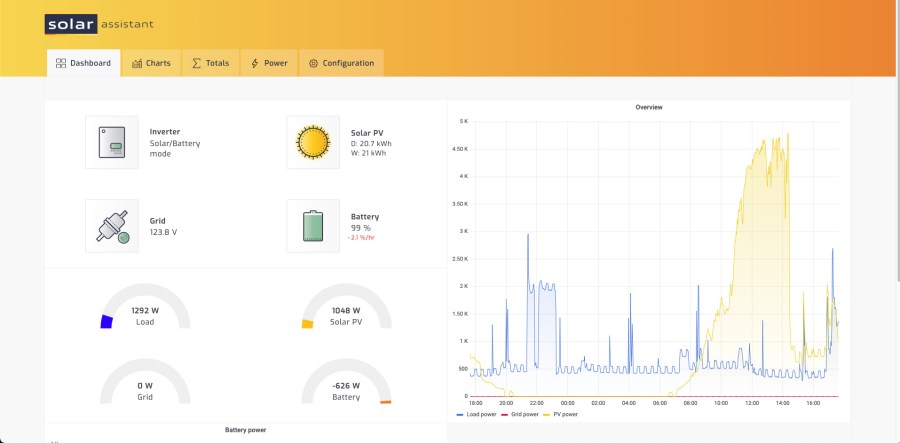Click the PV power peak in Overview chart

[788, 135]
